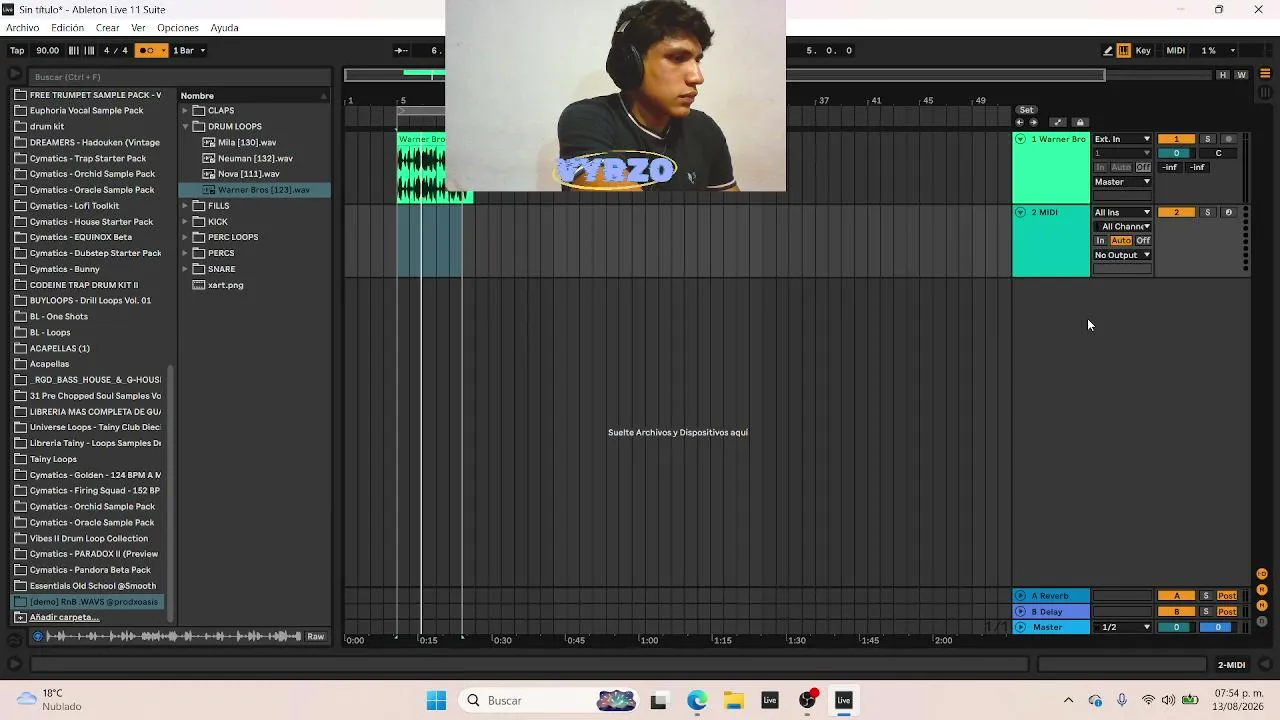Select the xart.png file
Screen dimensions: 1280x720
225,285
